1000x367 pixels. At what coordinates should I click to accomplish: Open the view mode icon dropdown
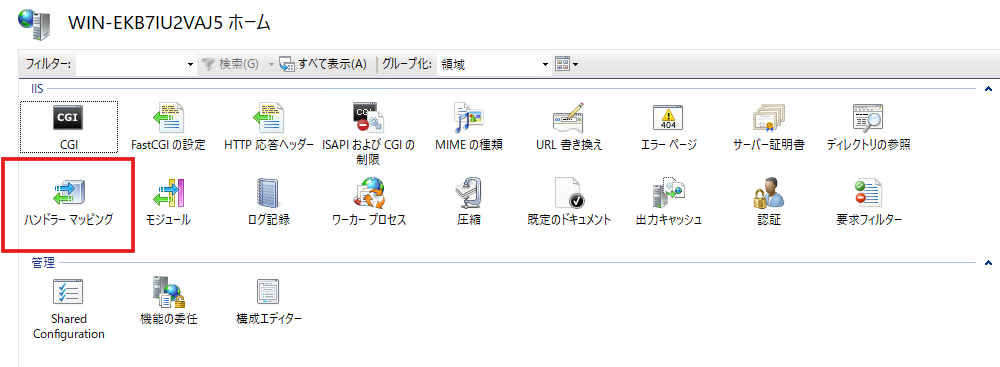[x=566, y=64]
